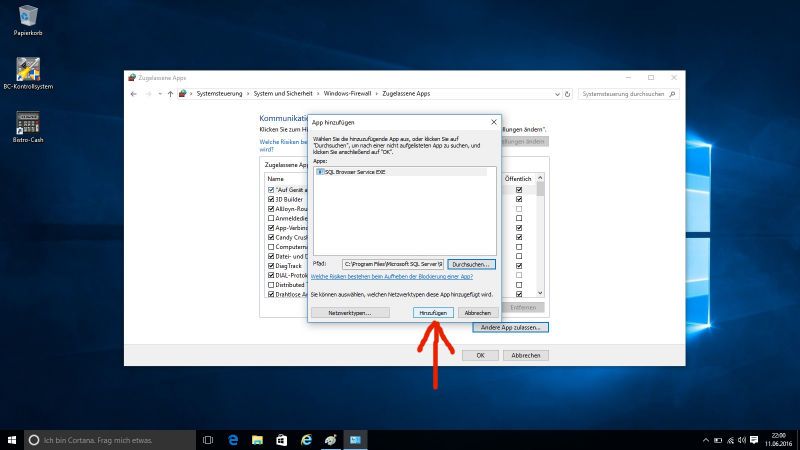Screen dimensions: 800x450
Task: Go back in the Zugelassene Apps window
Action: pyautogui.click(x=134, y=94)
